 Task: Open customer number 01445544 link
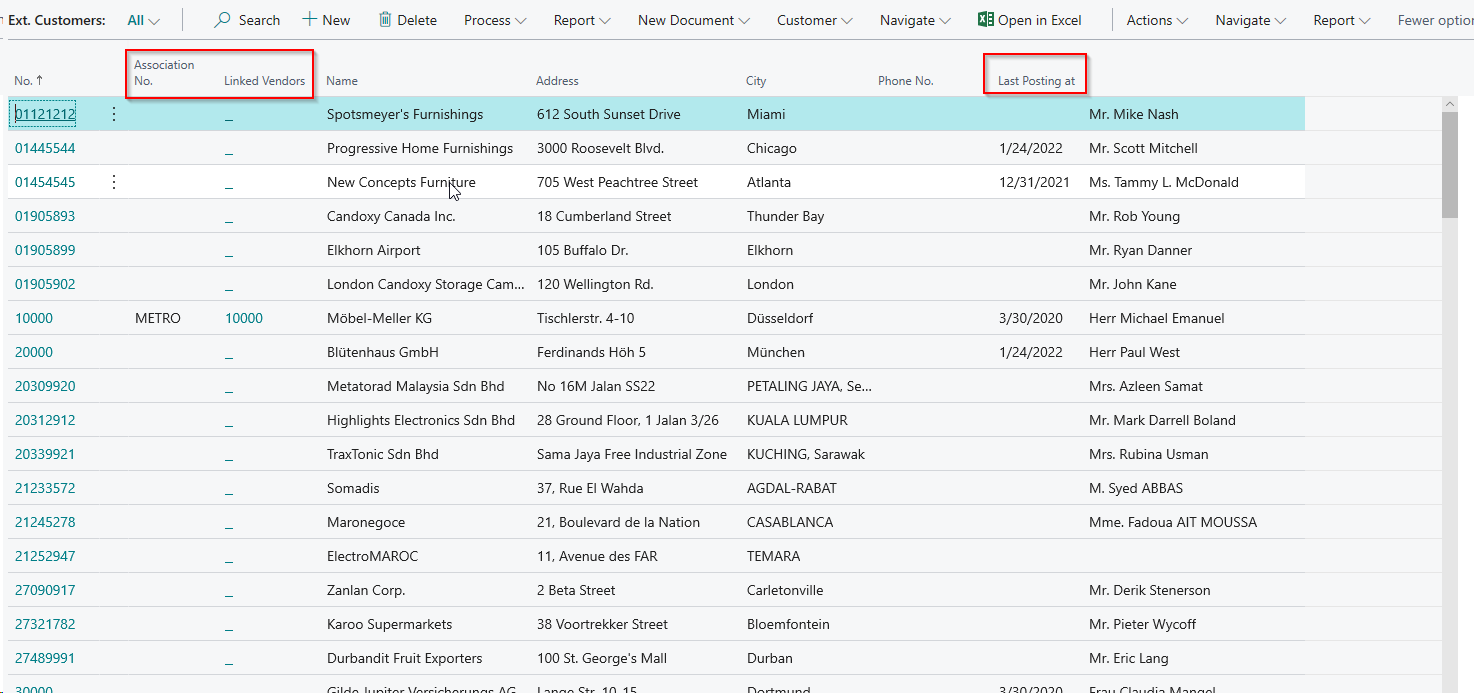[45, 148]
